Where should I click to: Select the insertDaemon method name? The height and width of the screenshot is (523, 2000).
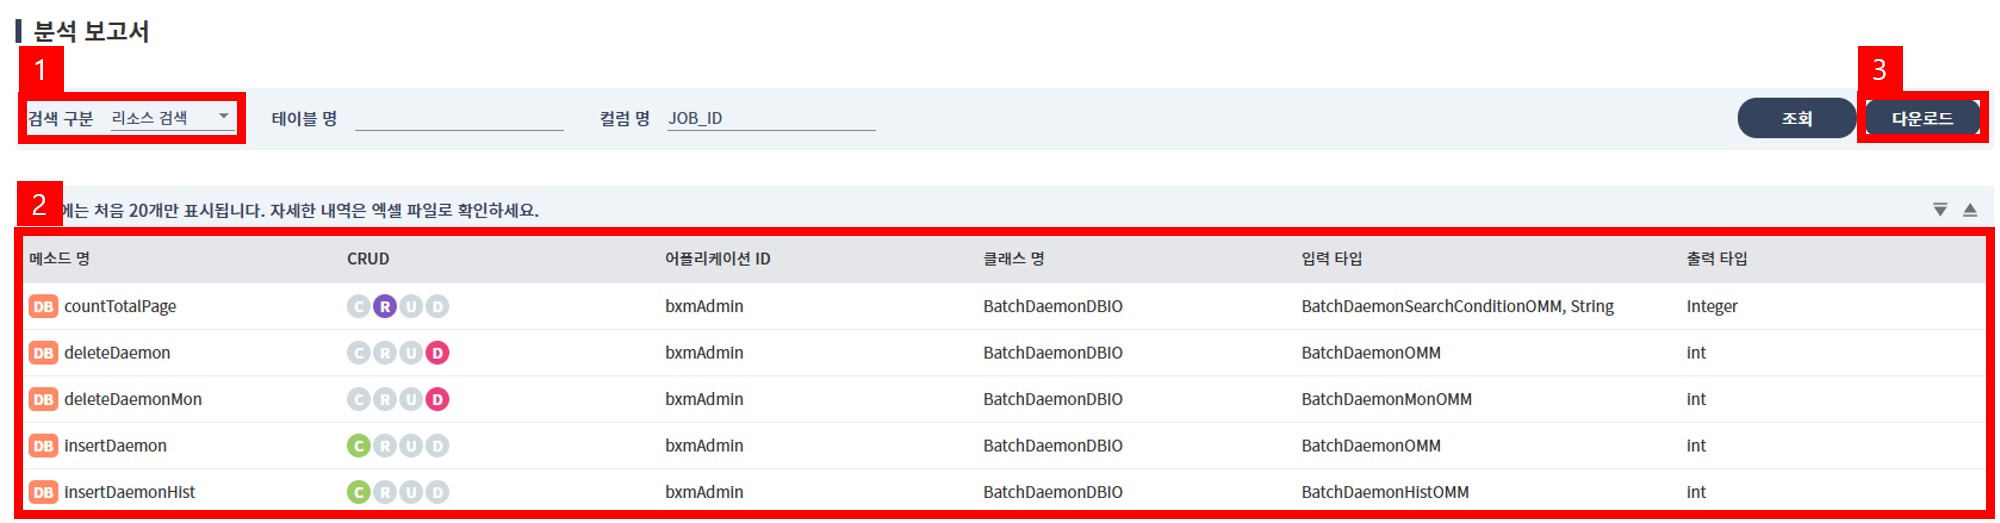coord(115,446)
